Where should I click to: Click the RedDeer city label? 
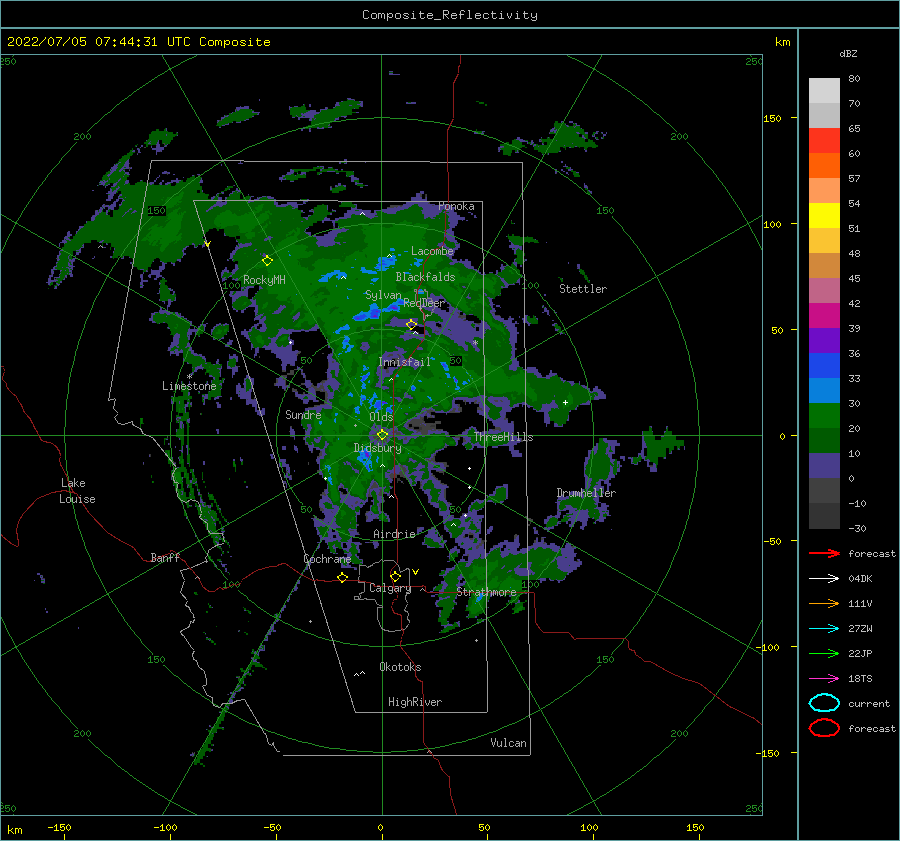point(424,303)
